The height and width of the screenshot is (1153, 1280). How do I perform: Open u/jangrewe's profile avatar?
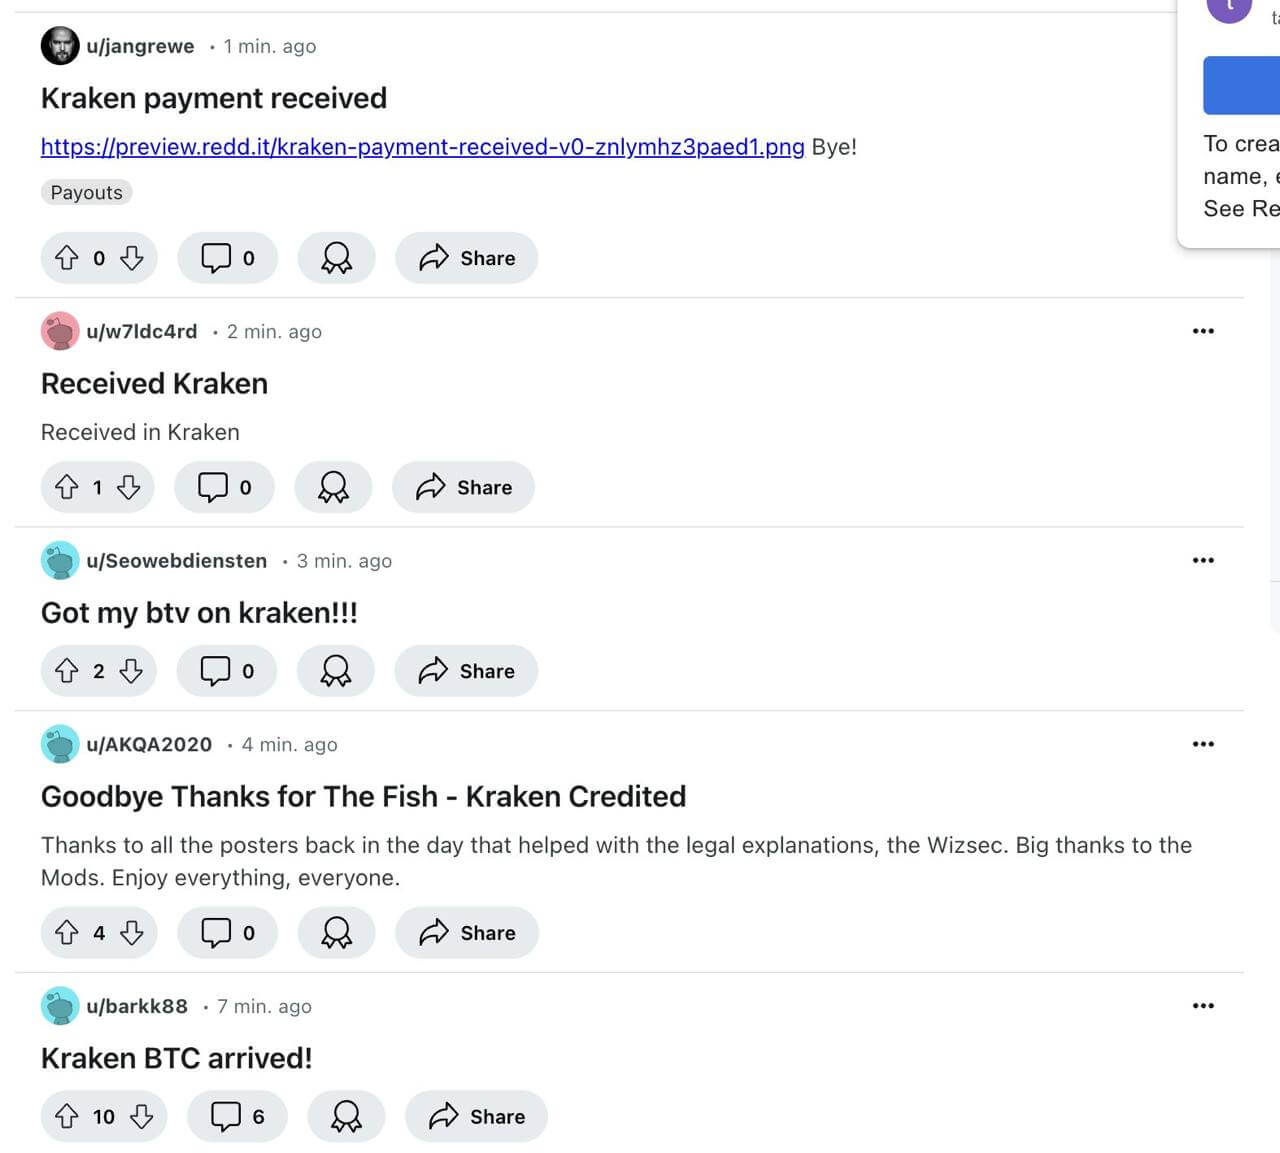60,46
